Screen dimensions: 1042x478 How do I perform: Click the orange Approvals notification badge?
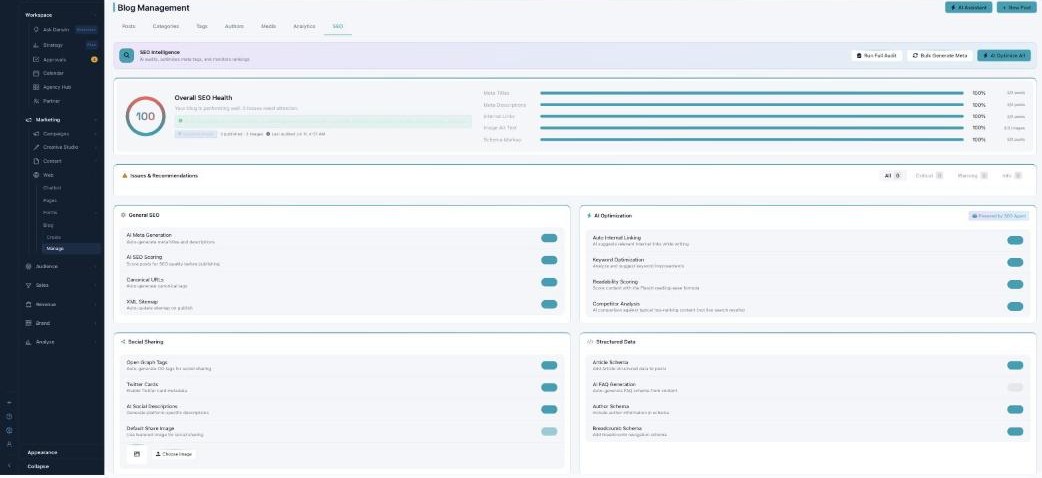click(x=94, y=60)
